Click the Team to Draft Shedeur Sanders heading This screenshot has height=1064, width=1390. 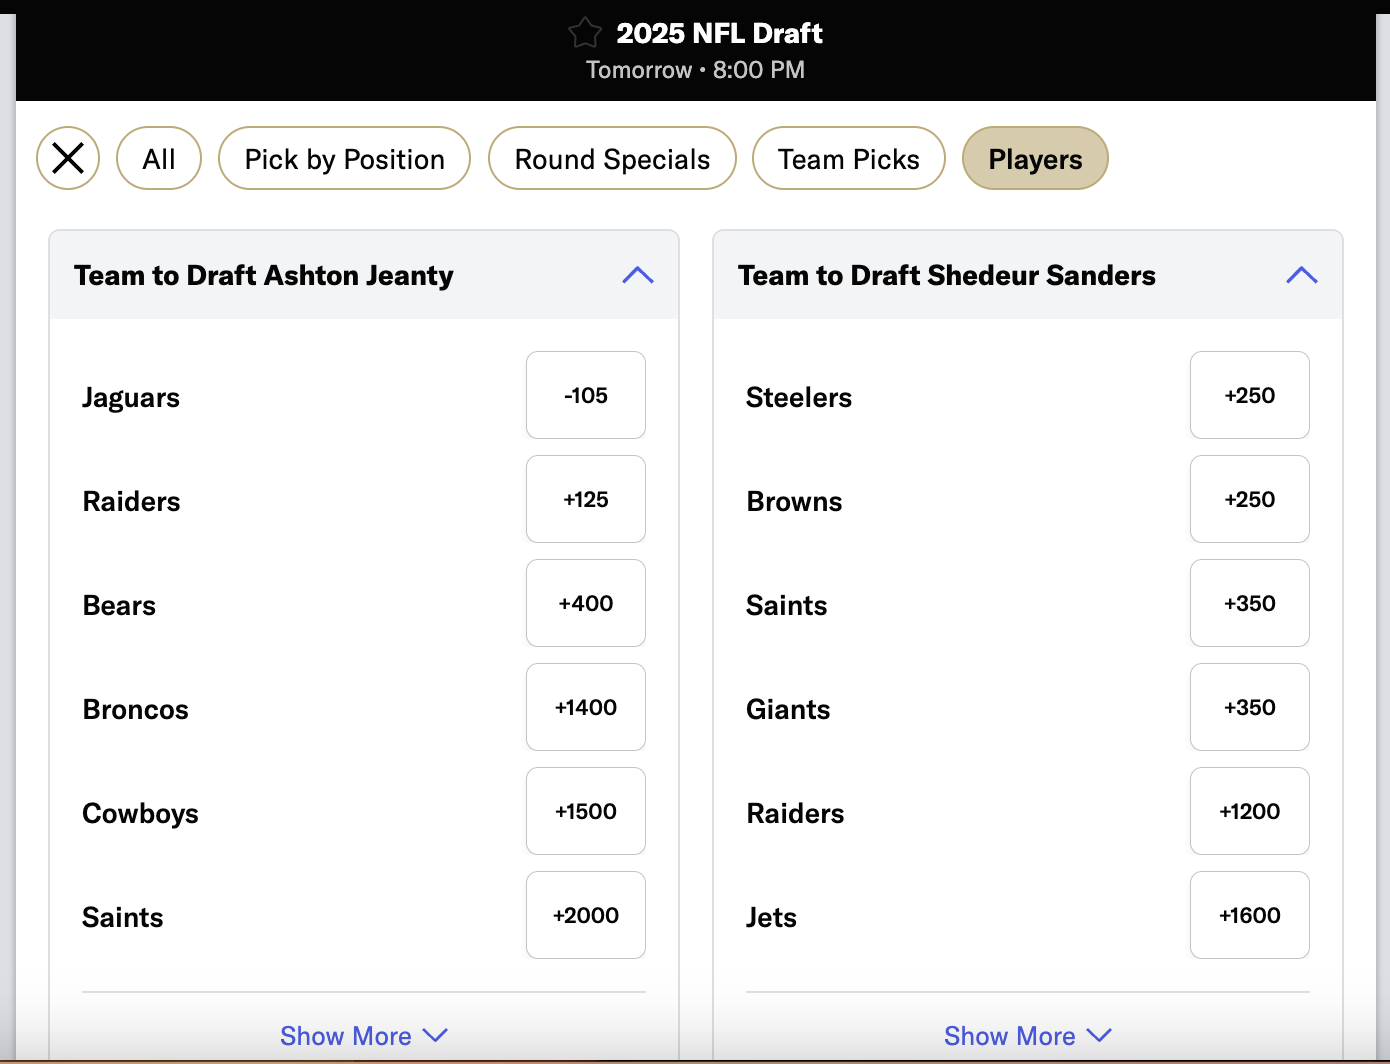click(x=947, y=275)
